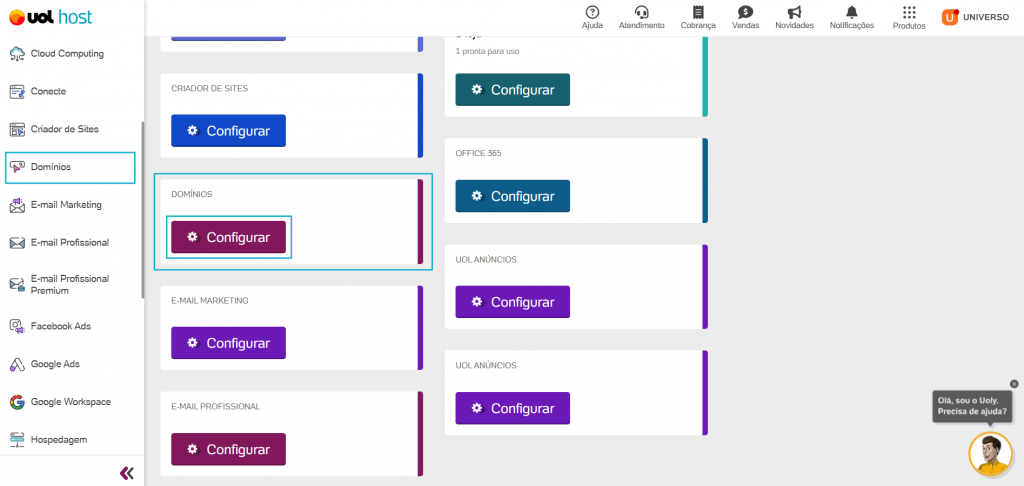
Task: Select E-mail Profissional Premium in sidebar
Action: pyautogui.click(x=70, y=285)
